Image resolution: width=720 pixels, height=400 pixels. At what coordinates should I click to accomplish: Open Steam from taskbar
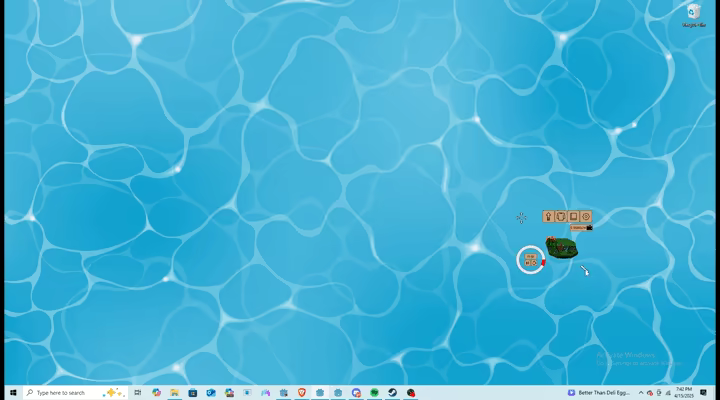click(393, 393)
